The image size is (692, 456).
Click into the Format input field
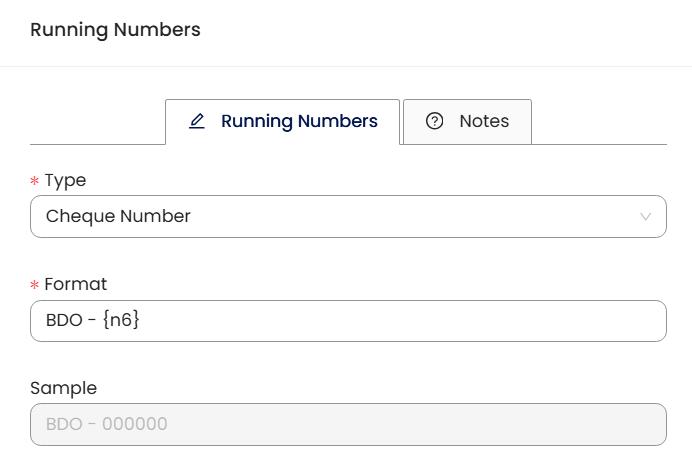coord(348,321)
